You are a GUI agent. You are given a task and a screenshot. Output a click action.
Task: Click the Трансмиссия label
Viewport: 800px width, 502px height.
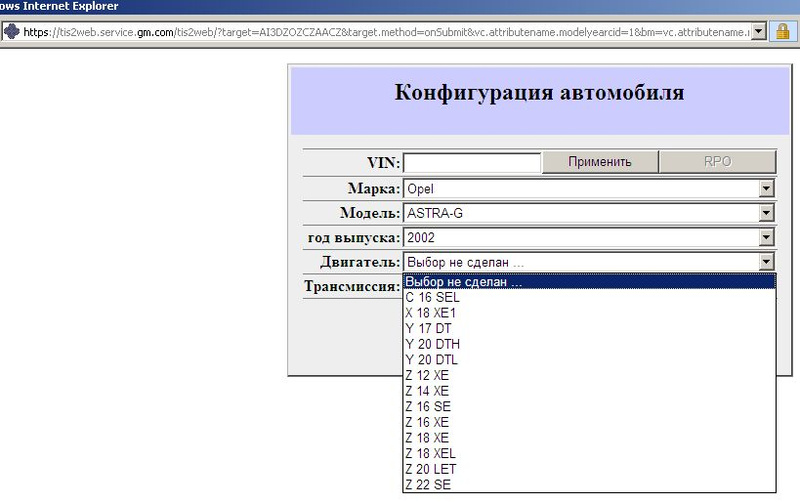(352, 286)
